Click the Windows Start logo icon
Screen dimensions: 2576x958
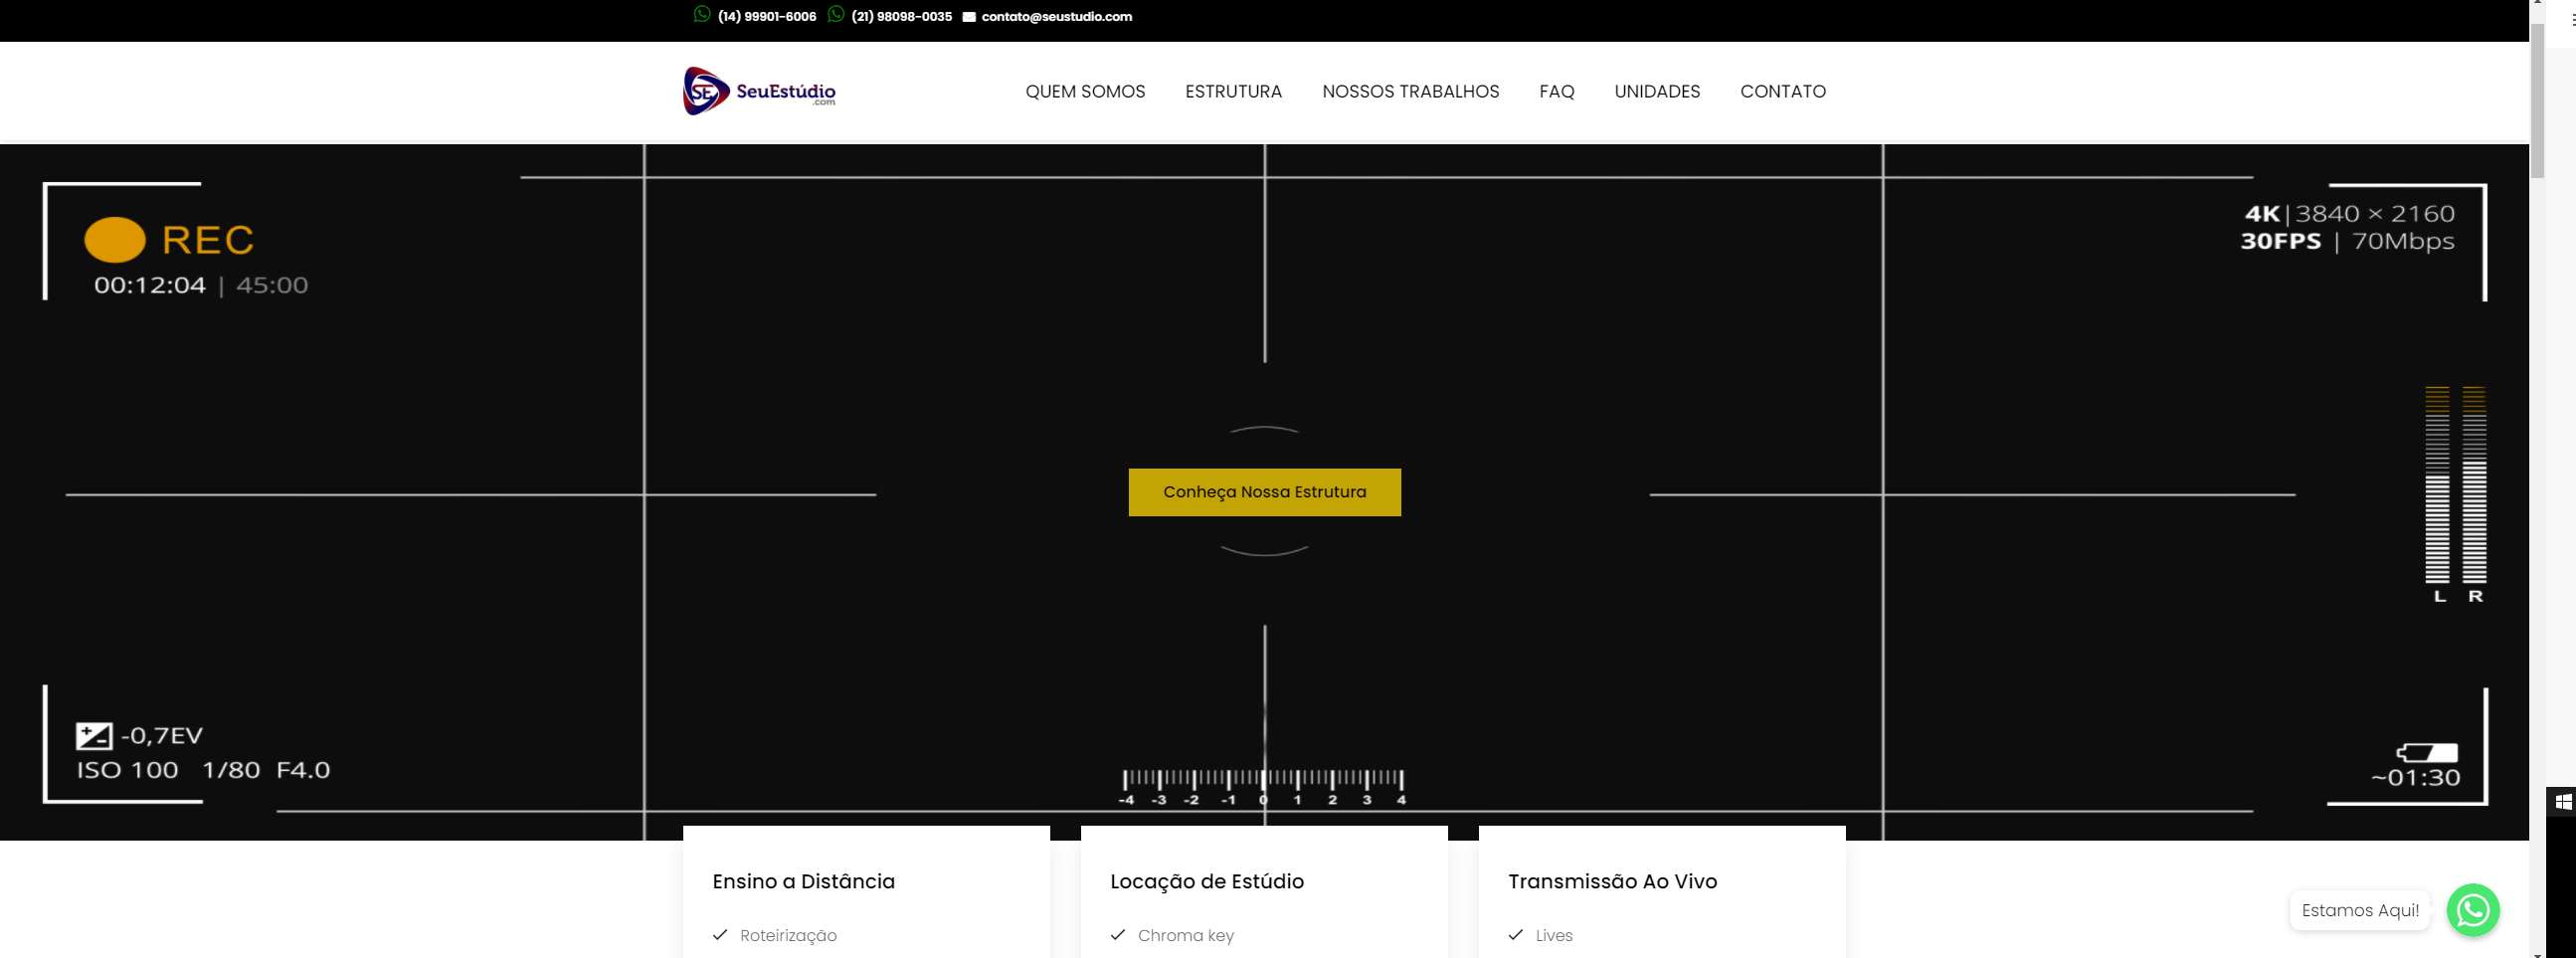click(x=2563, y=801)
